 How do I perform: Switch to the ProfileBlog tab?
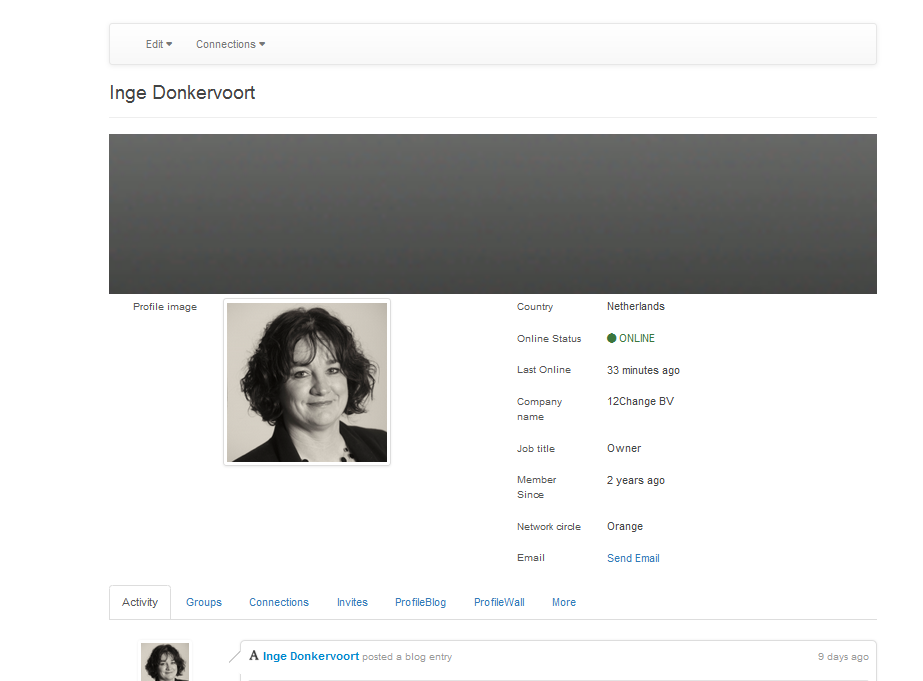[x=420, y=602]
